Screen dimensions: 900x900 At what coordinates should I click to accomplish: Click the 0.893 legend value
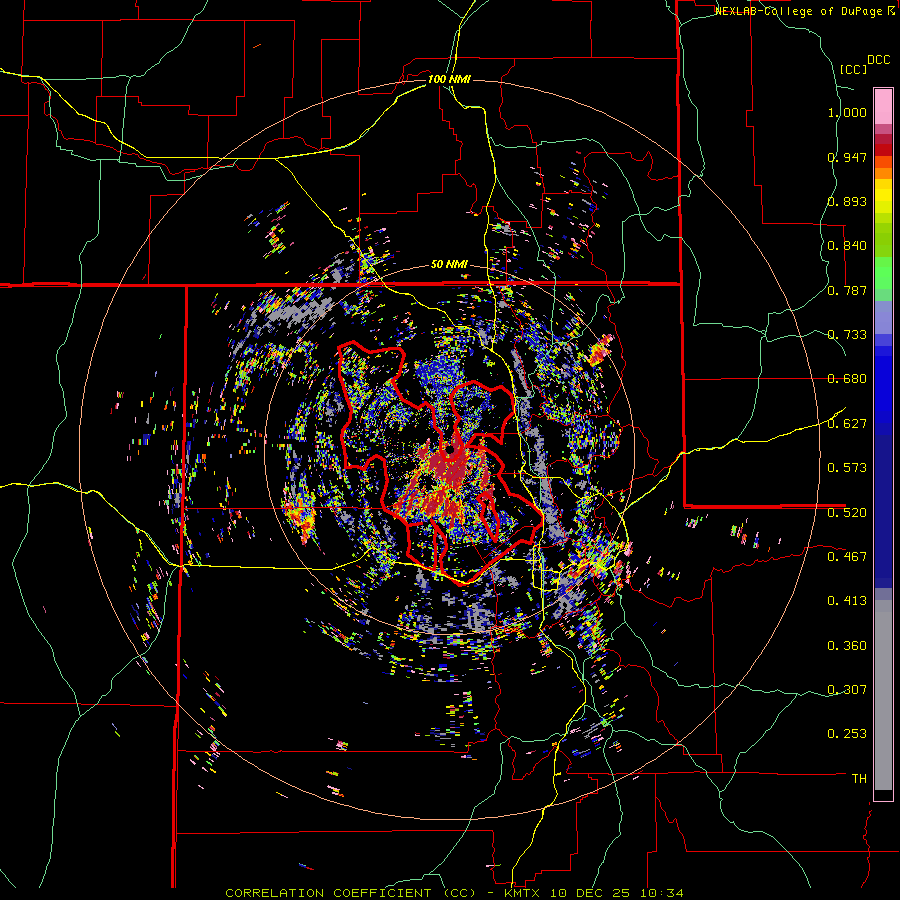pos(847,201)
